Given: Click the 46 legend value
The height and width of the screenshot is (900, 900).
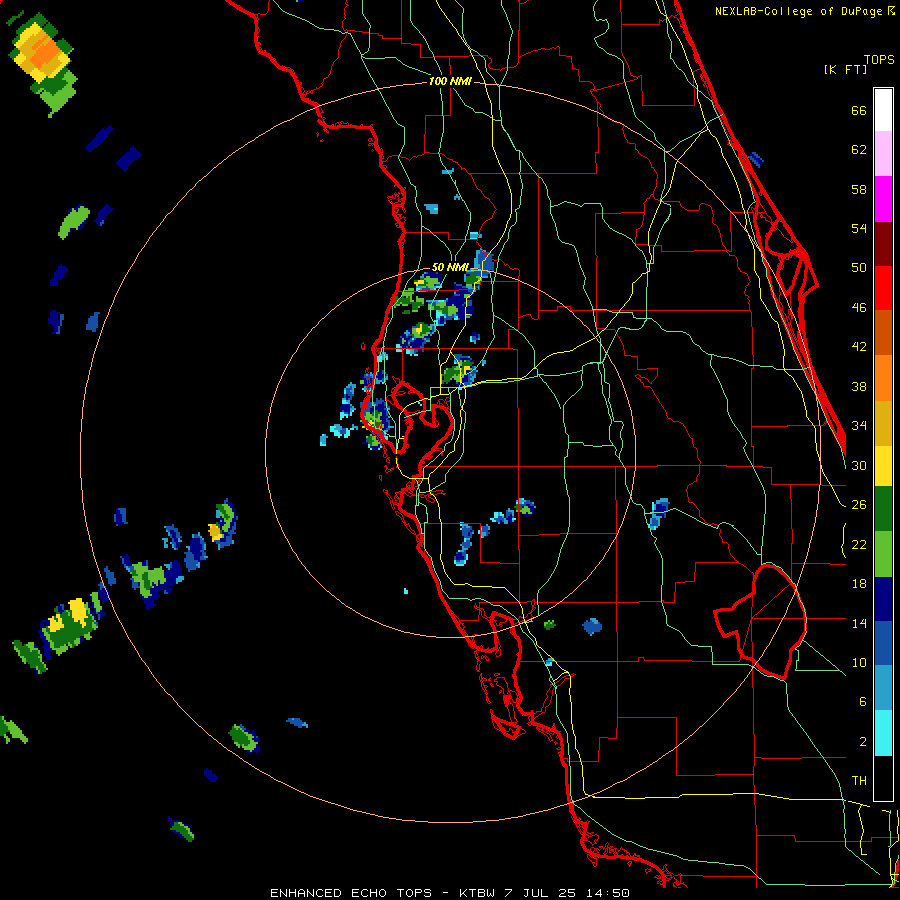Looking at the screenshot, I should click(859, 308).
